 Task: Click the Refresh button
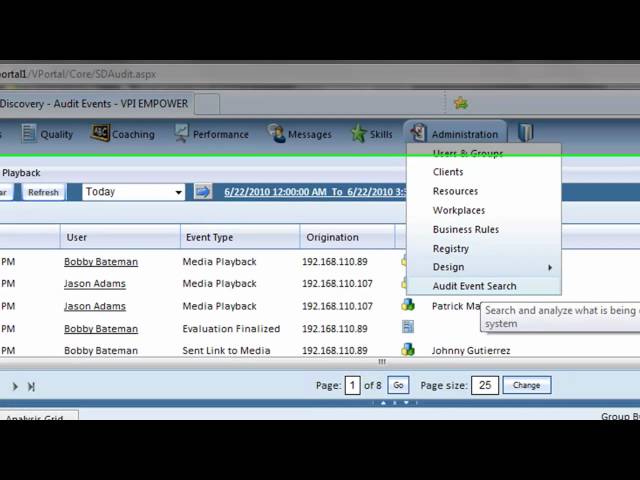[x=43, y=192]
